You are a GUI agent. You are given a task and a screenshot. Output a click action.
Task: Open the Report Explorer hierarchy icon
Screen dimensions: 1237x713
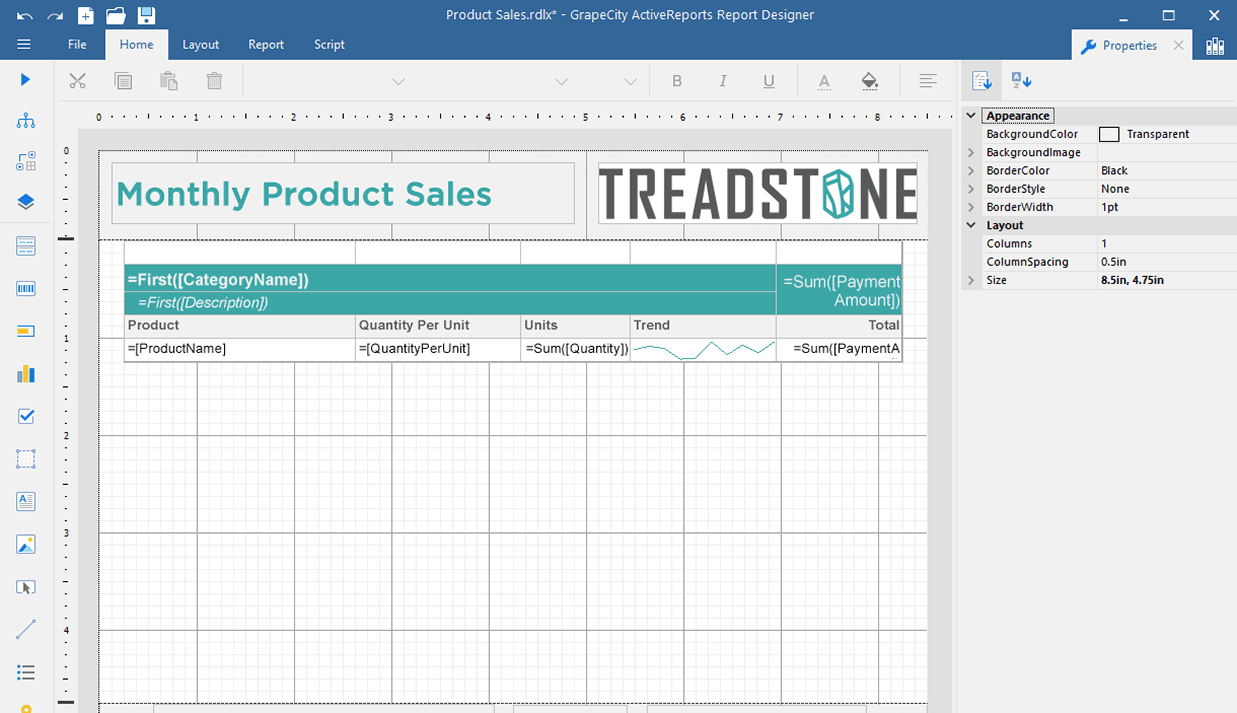(x=26, y=121)
